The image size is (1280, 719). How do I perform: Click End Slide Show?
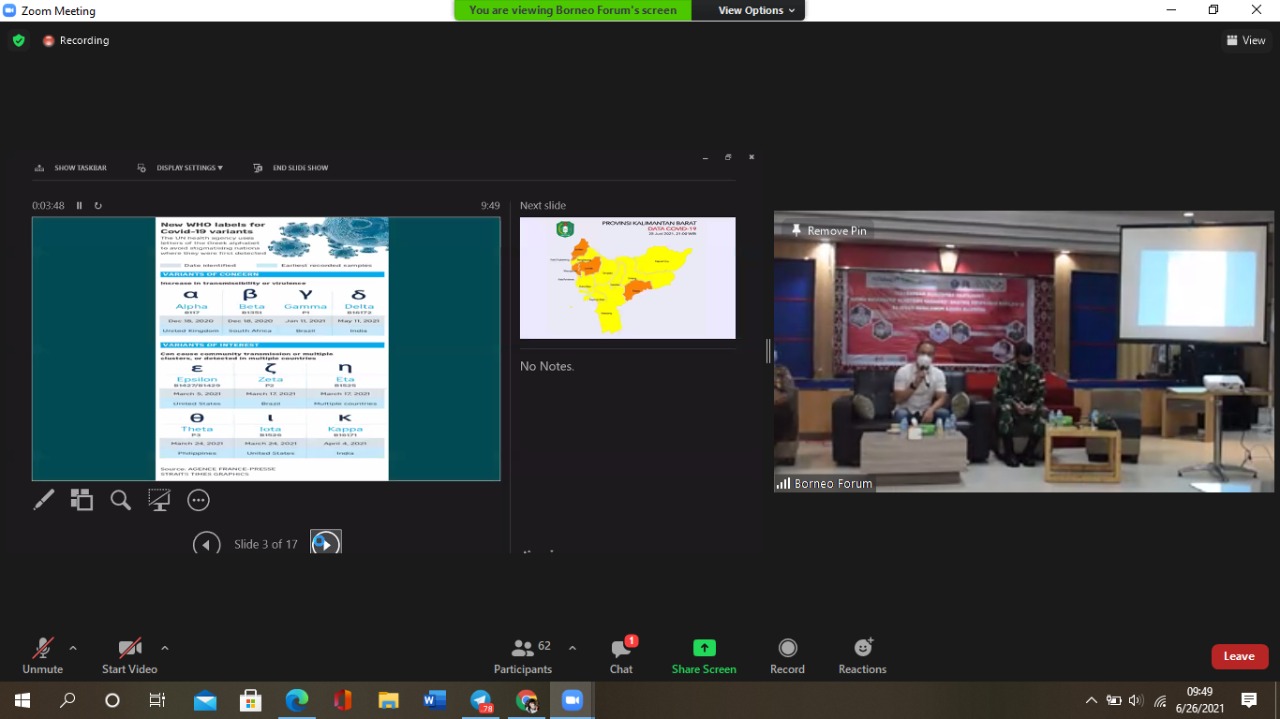pyautogui.click(x=291, y=168)
